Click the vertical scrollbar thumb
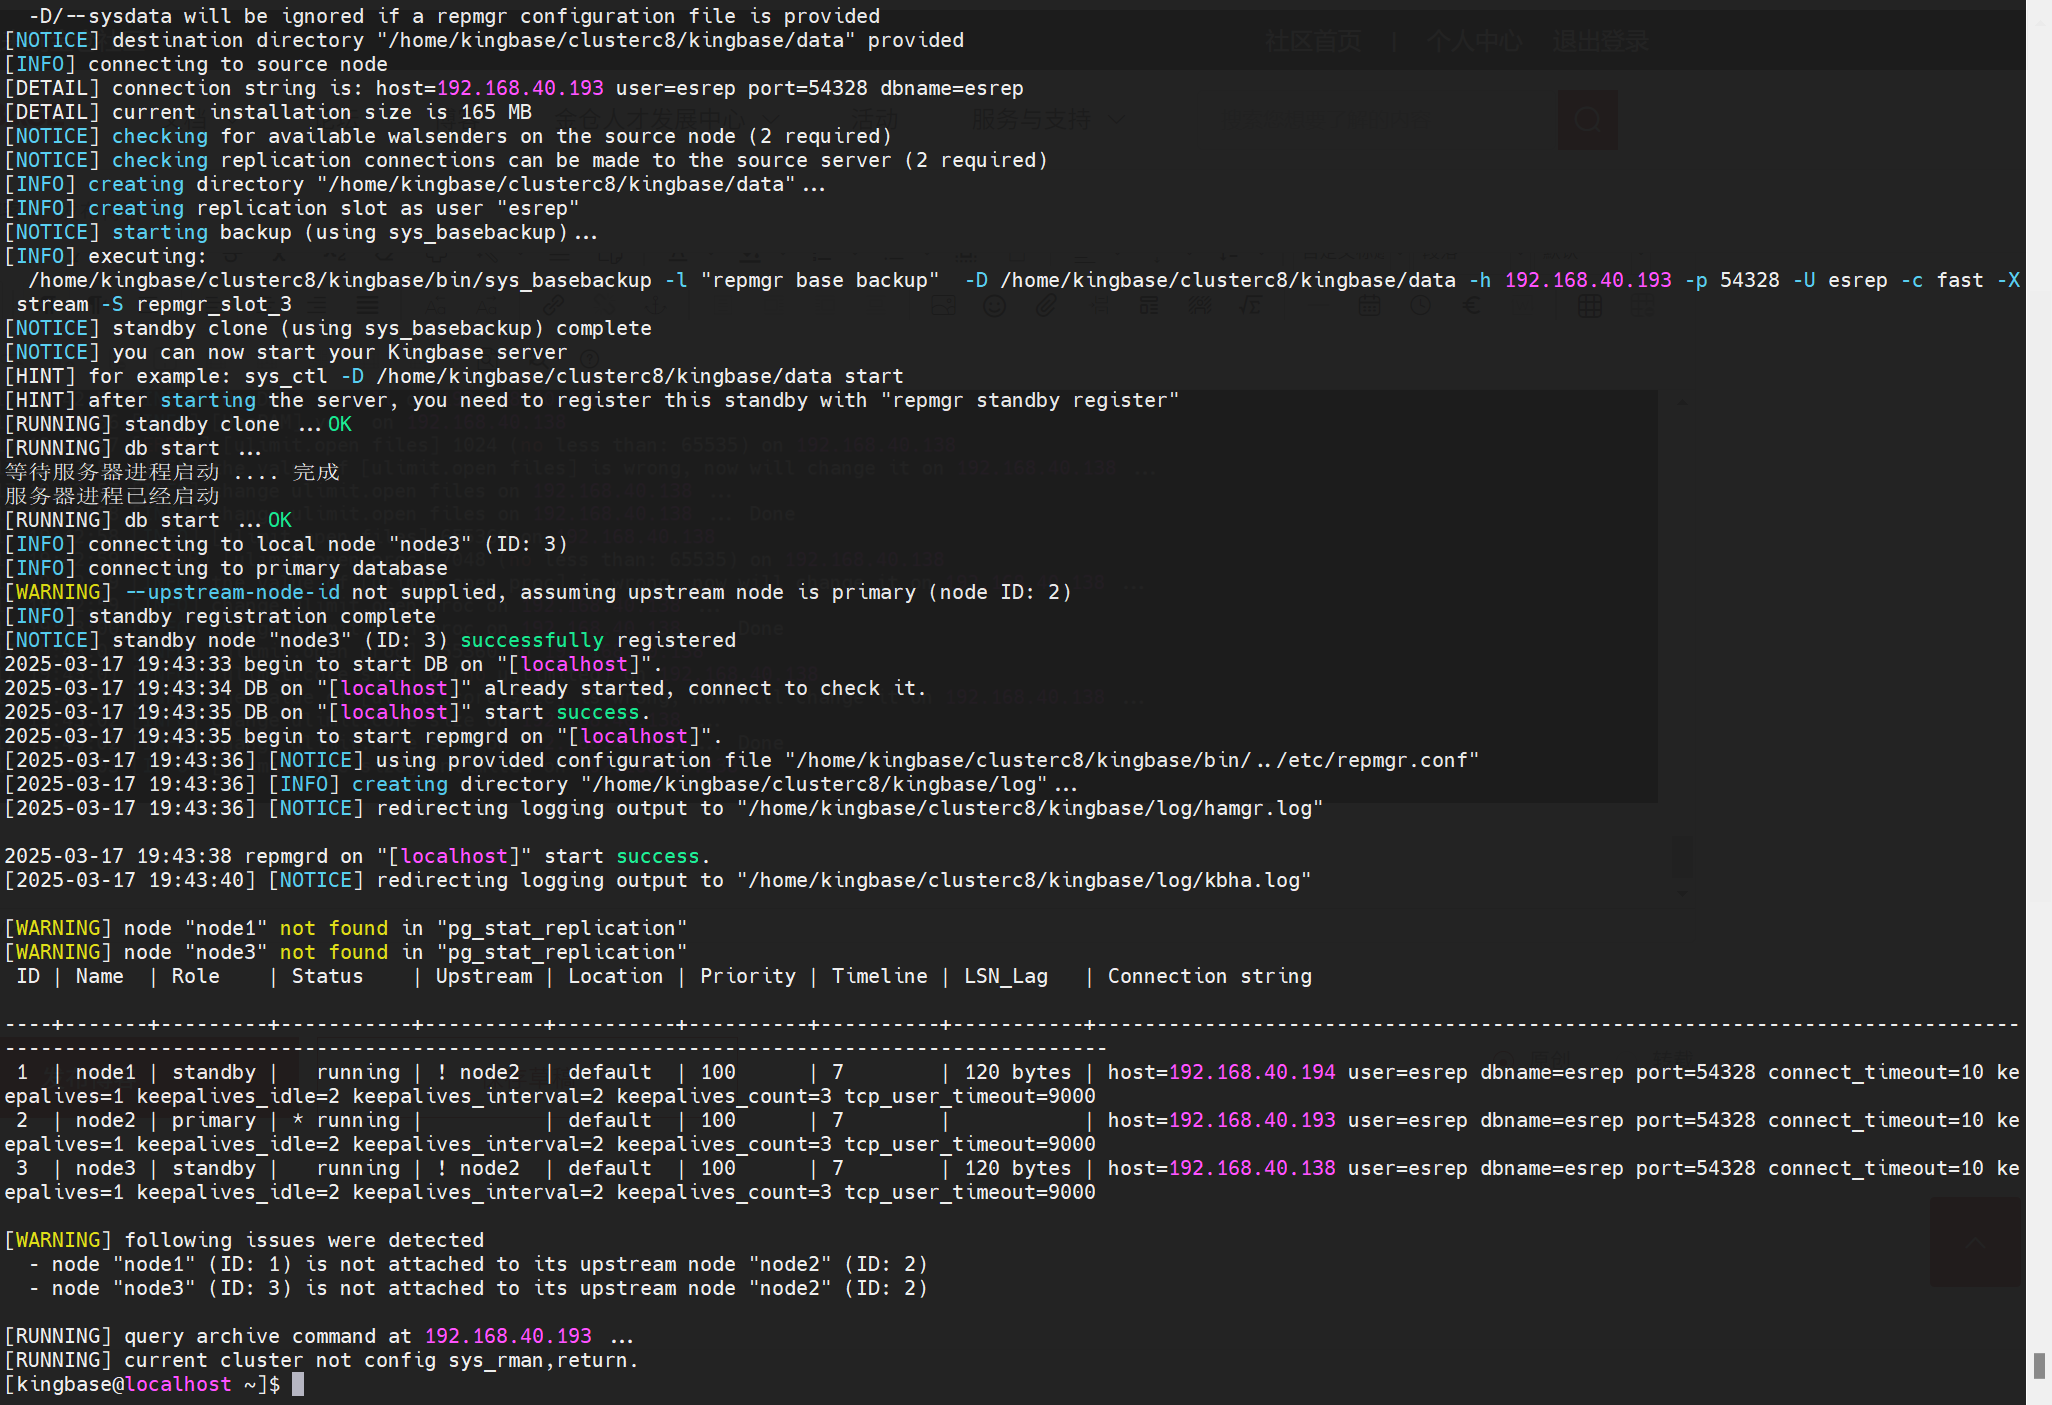Image resolution: width=2052 pixels, height=1405 pixels. pos(2038,1365)
